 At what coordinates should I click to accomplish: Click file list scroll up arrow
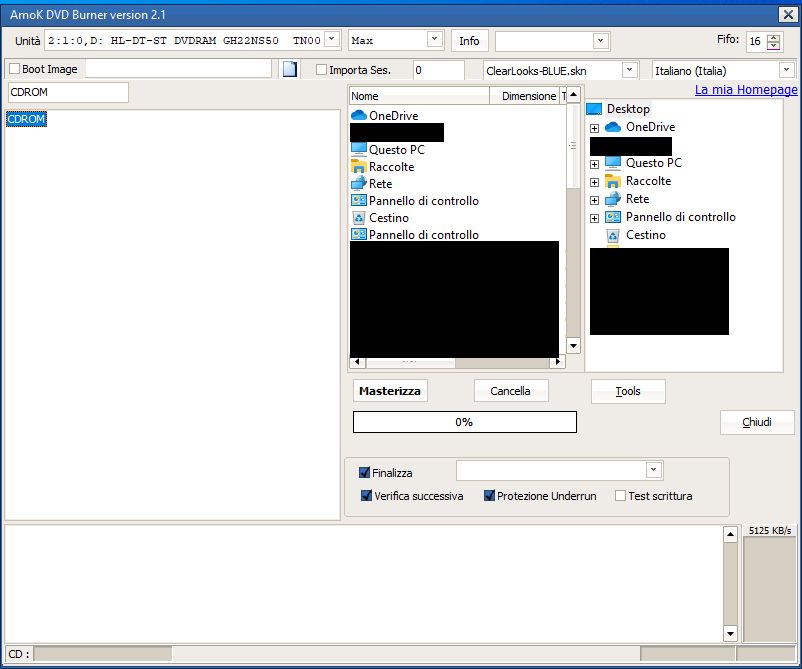(x=573, y=95)
